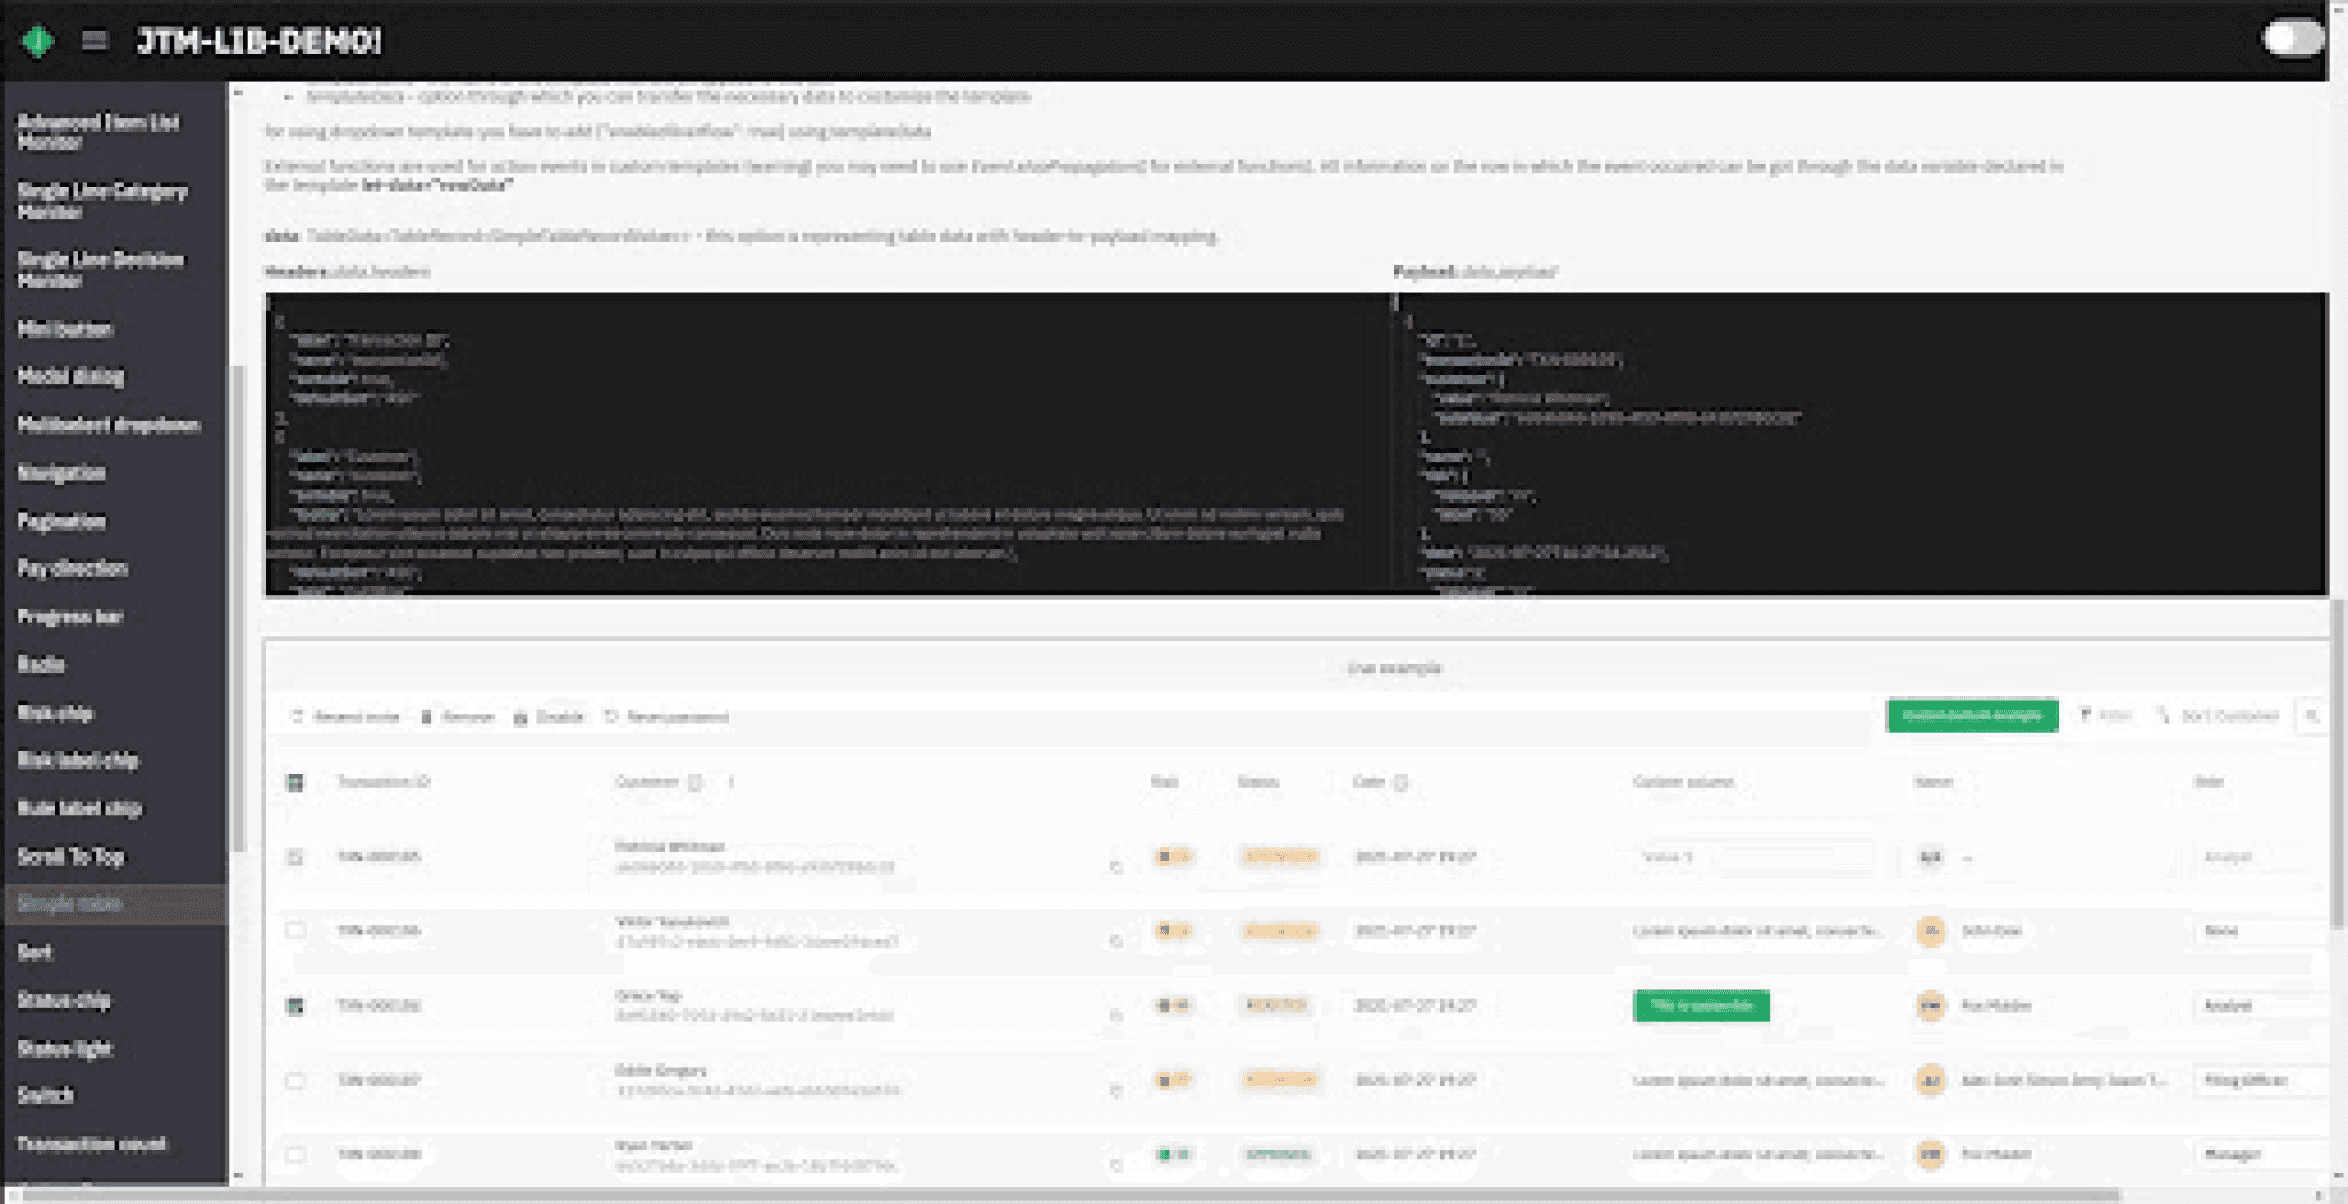Click the green app logo icon
2348x1204 pixels.
pos(38,42)
